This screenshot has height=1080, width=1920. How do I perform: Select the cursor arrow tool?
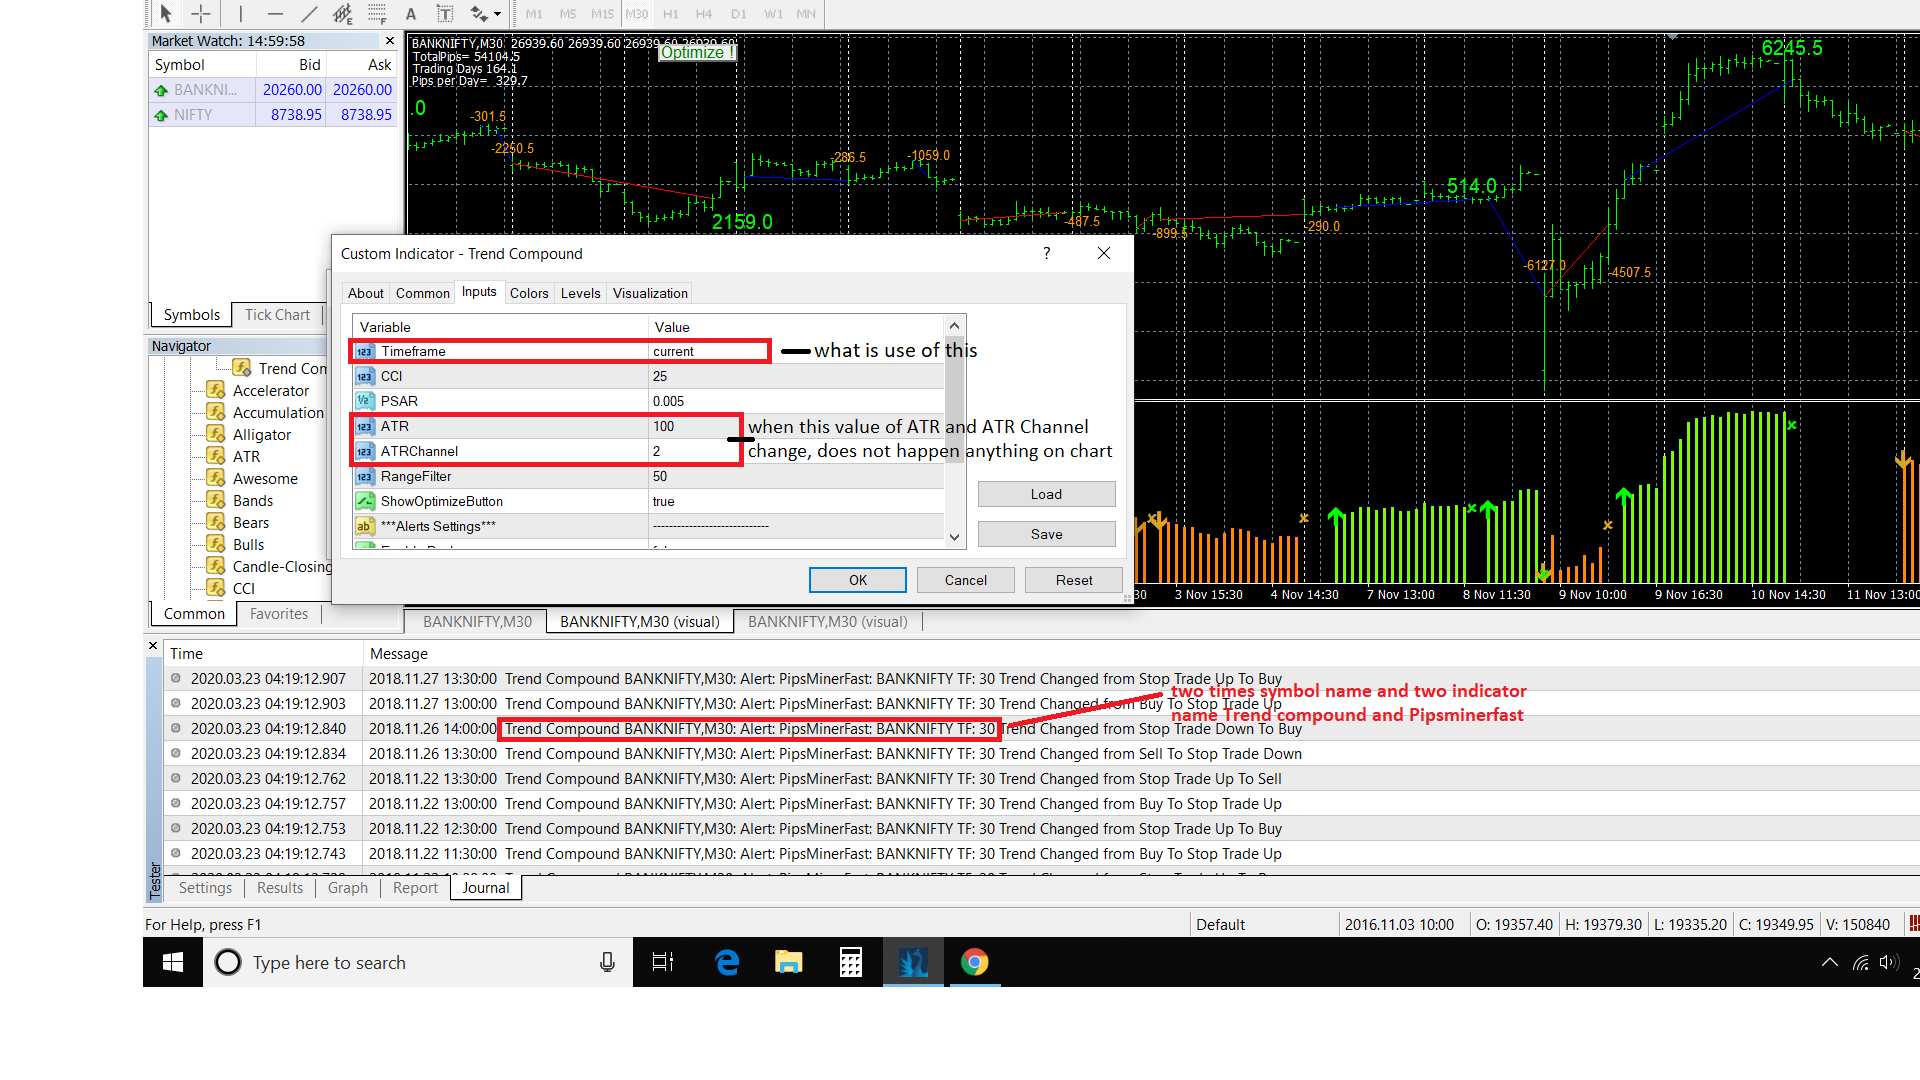coord(166,14)
